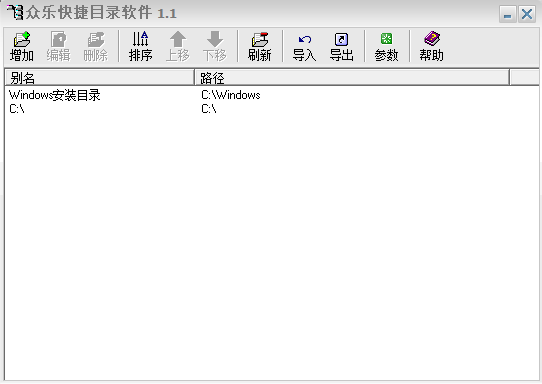This screenshot has width=542, height=384.
Task: Click the 上移 (Move up) arrow icon
Action: 178,46
